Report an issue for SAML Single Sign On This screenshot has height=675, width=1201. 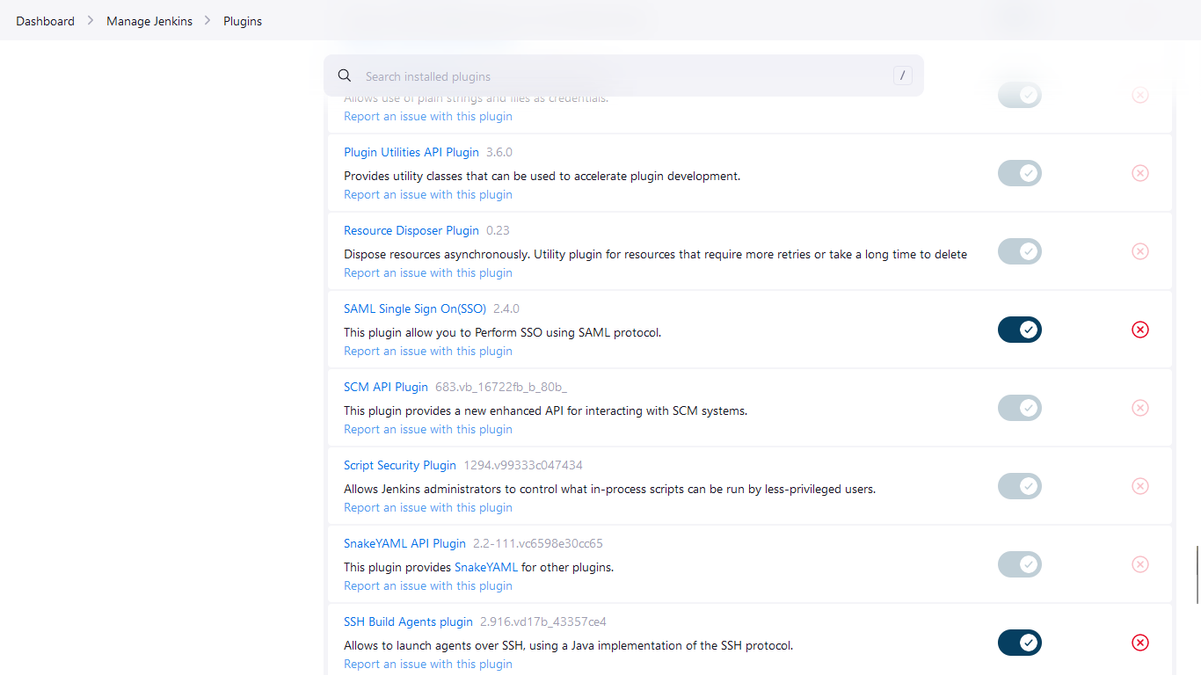point(428,351)
